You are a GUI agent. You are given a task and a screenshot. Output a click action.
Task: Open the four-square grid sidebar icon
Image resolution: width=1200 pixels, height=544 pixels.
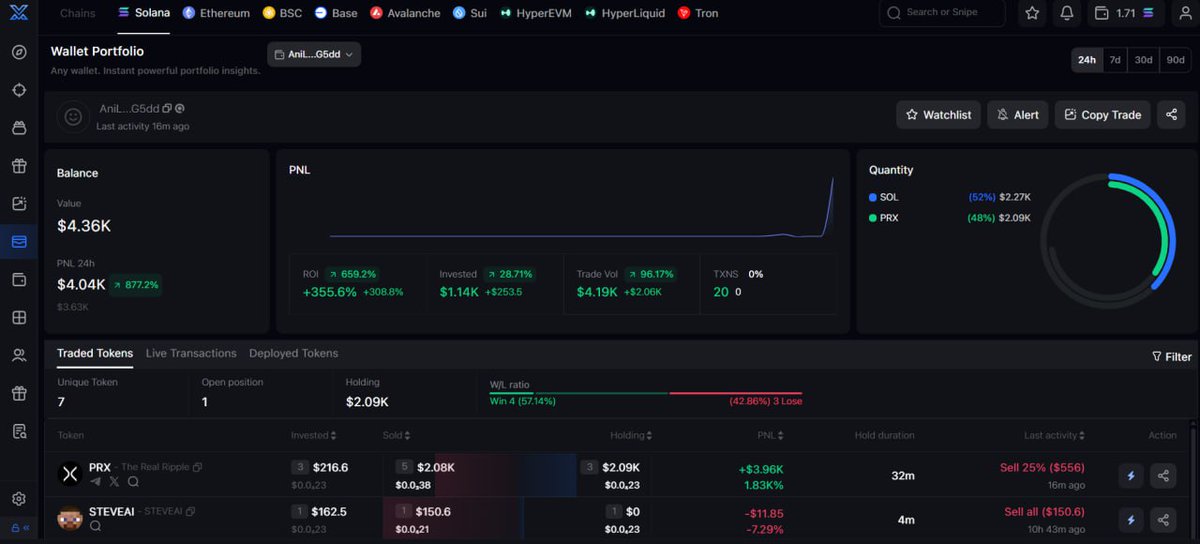[x=19, y=317]
